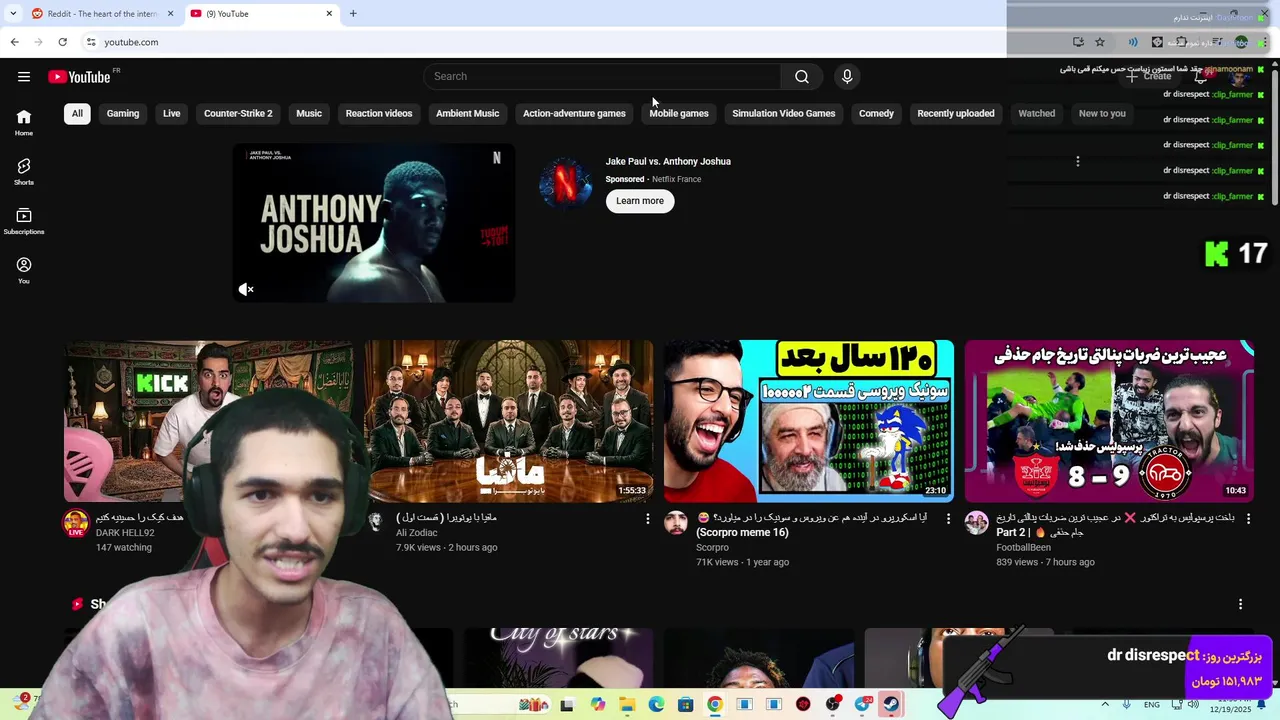Go back with the browser back arrow
Viewport: 1280px width, 720px height.
pos(14,42)
